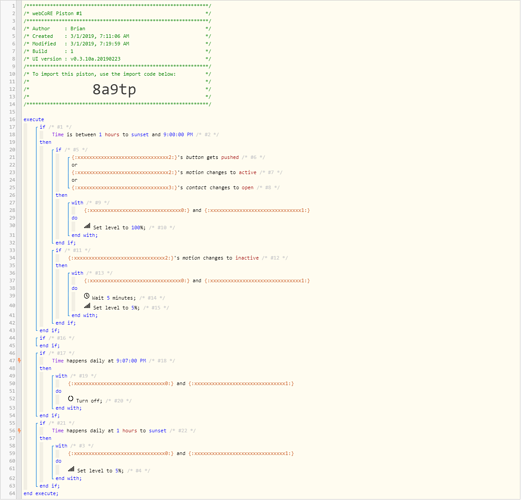Screen dimensions: 524x500
Task: Click the Set level icon on statement #4
Action: (71, 469)
